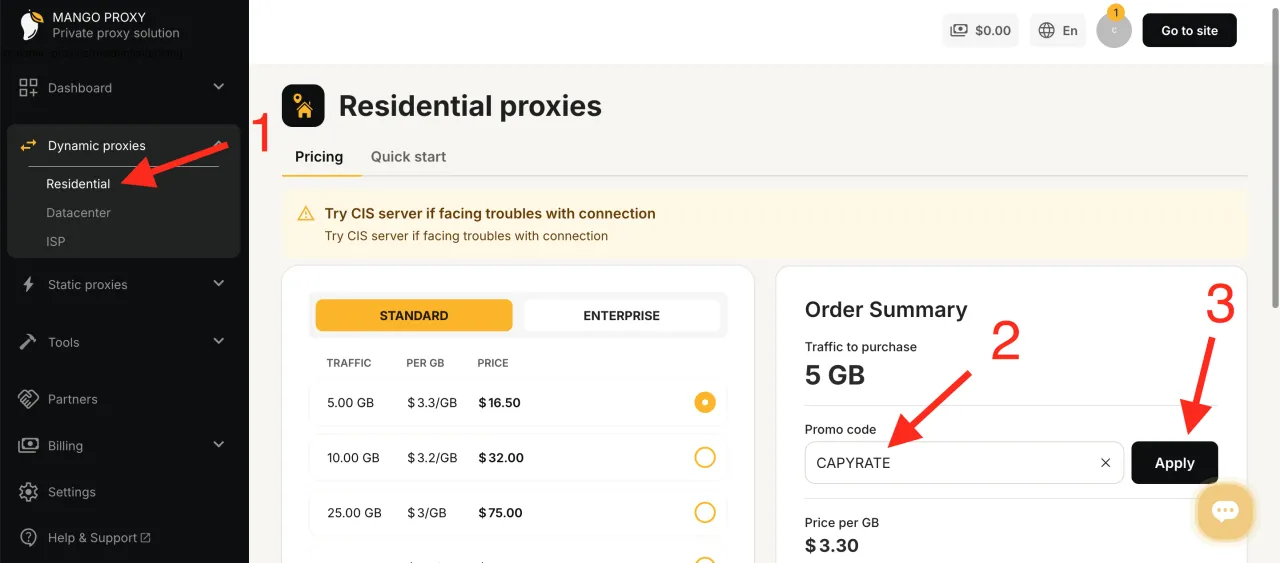Switch to the Quick start tab
Screen dimensions: 1280x563
(408, 157)
